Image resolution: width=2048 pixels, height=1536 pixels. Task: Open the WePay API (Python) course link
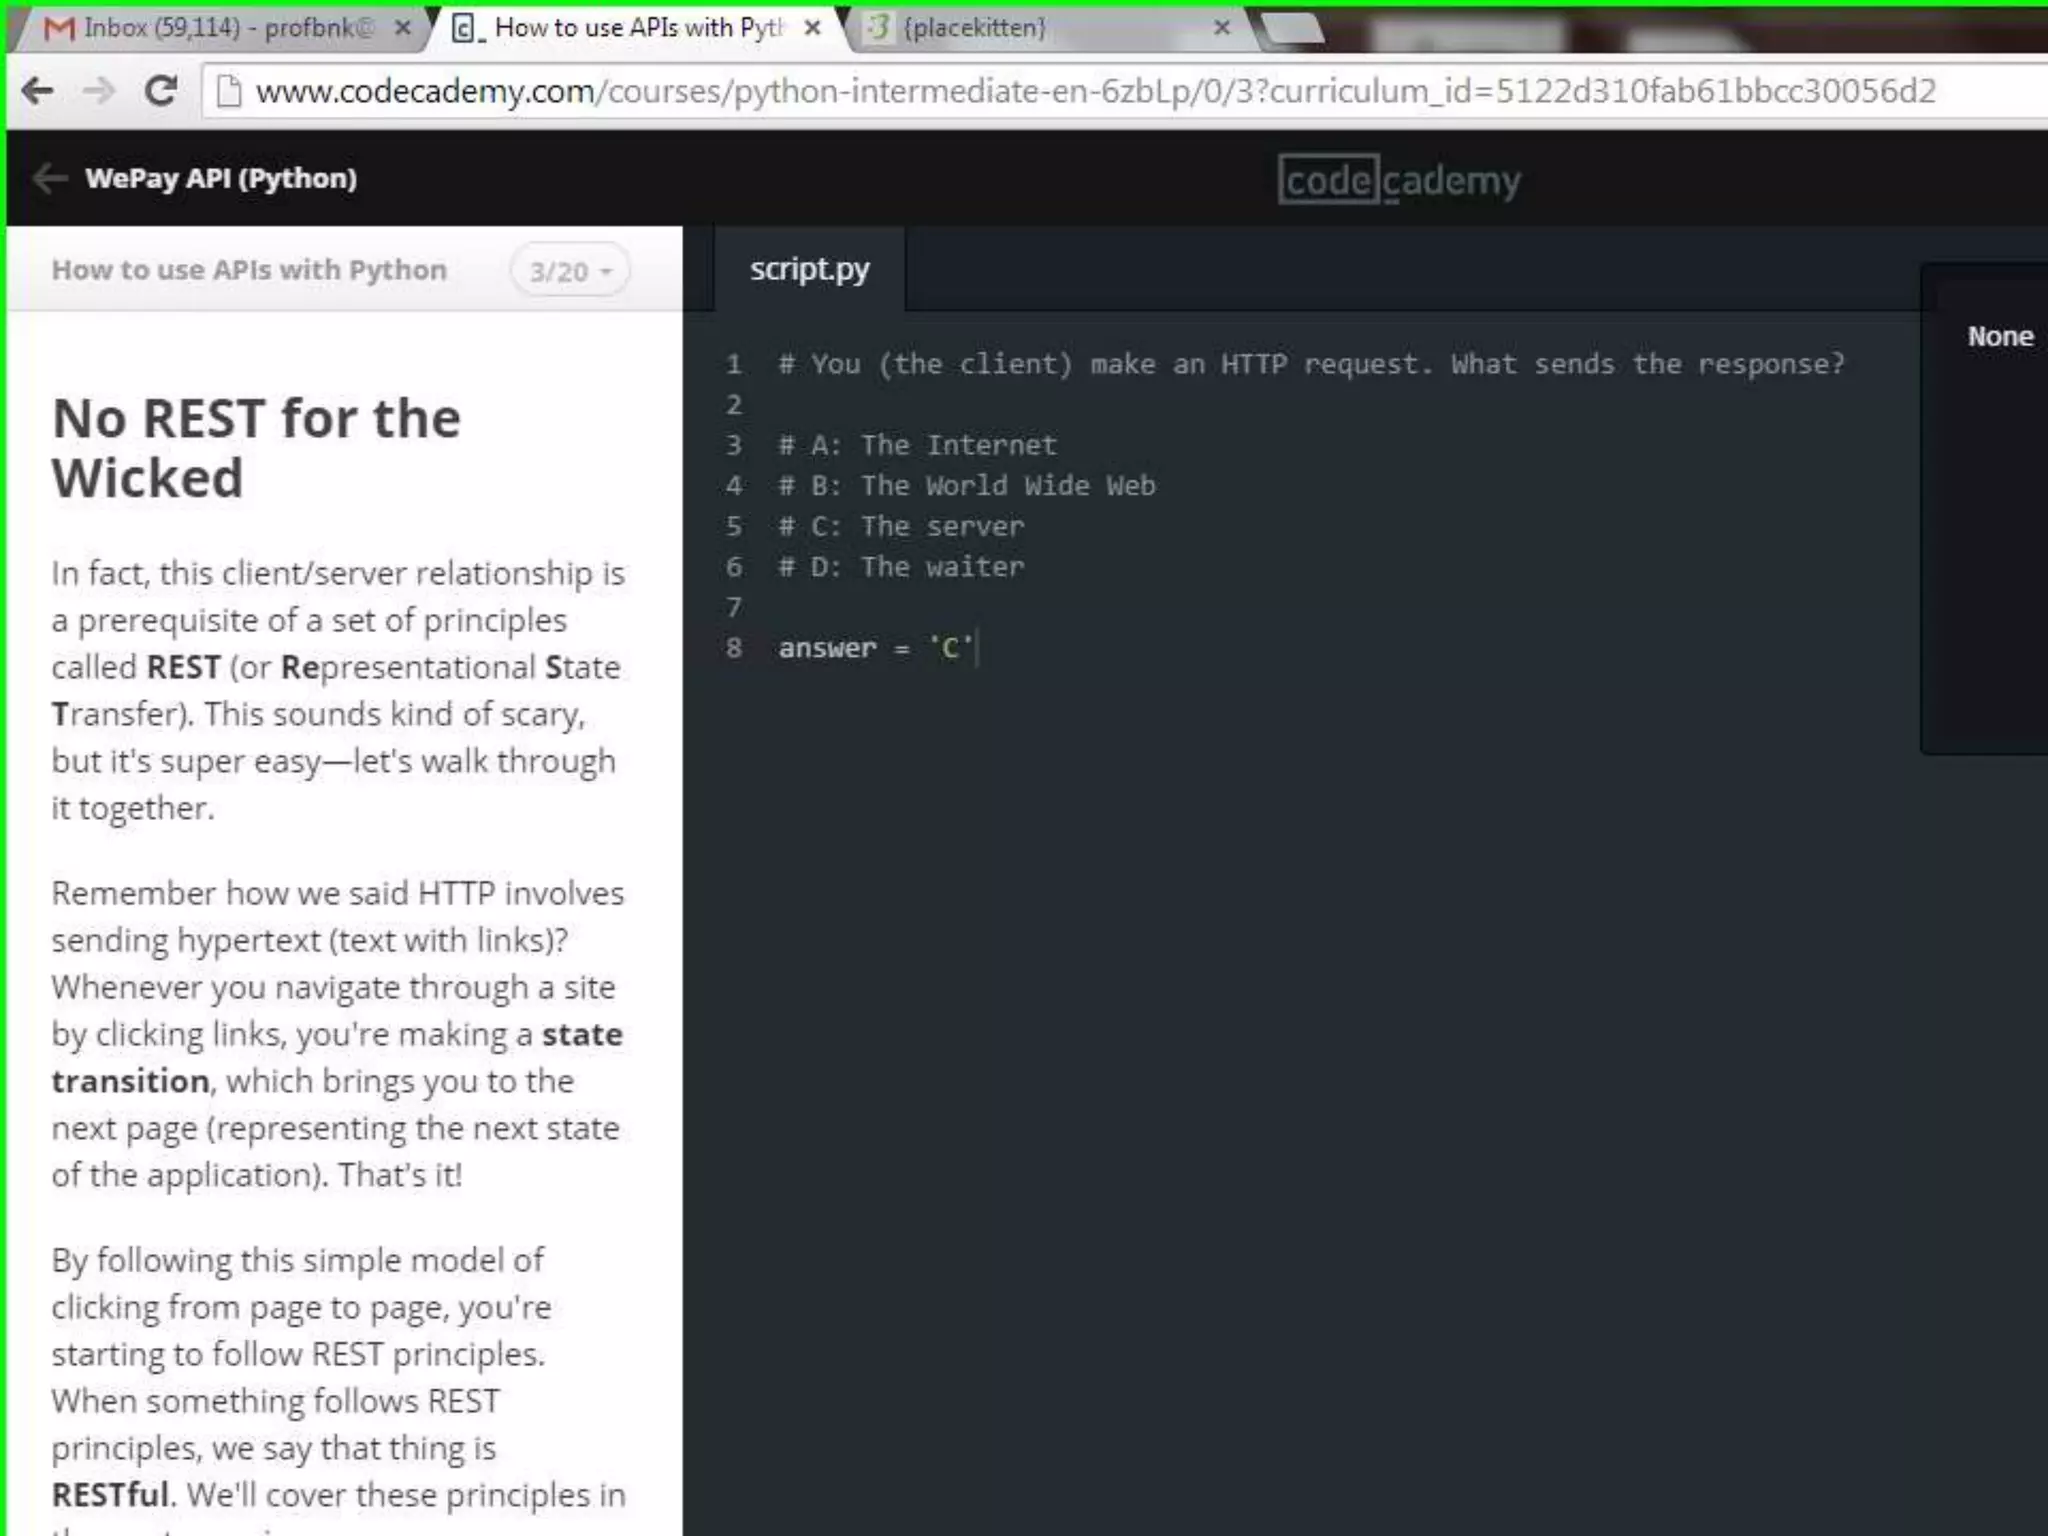point(221,178)
